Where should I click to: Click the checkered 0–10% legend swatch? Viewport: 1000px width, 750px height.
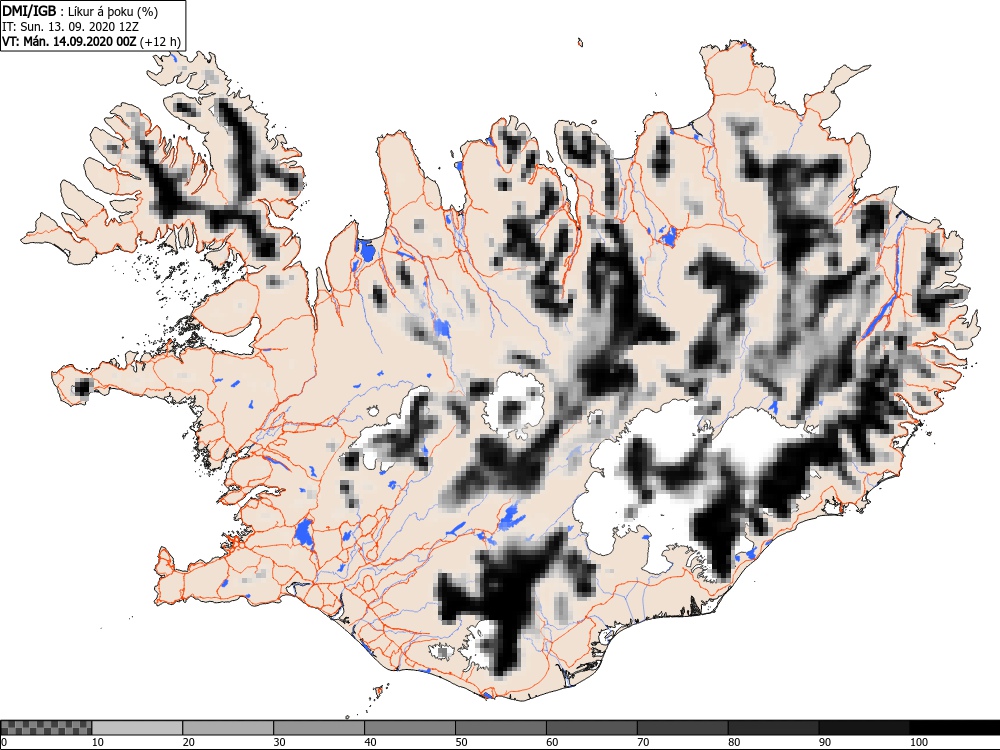46,728
